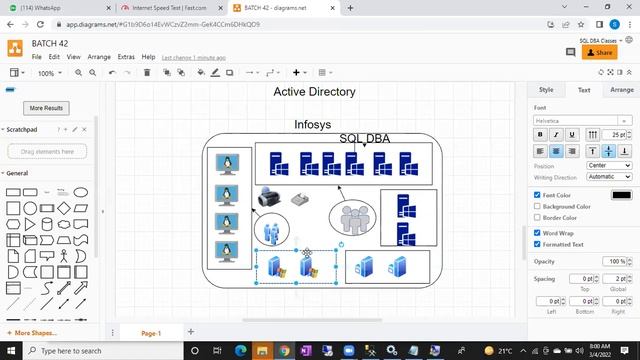Image resolution: width=640 pixels, height=360 pixels.
Task: Undo the last change
Action: coord(112,73)
